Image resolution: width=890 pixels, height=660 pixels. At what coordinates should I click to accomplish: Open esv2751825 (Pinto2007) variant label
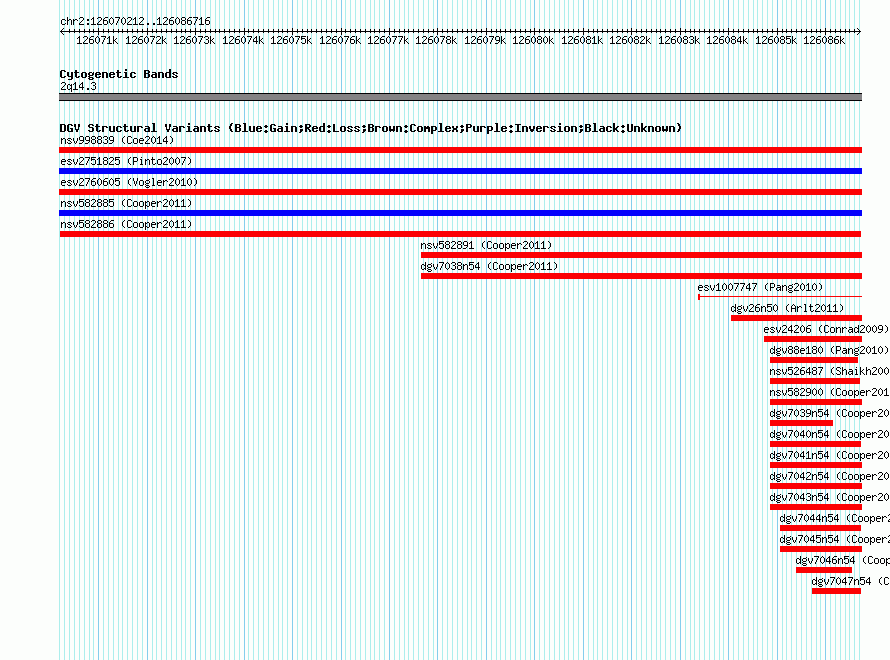[126, 161]
